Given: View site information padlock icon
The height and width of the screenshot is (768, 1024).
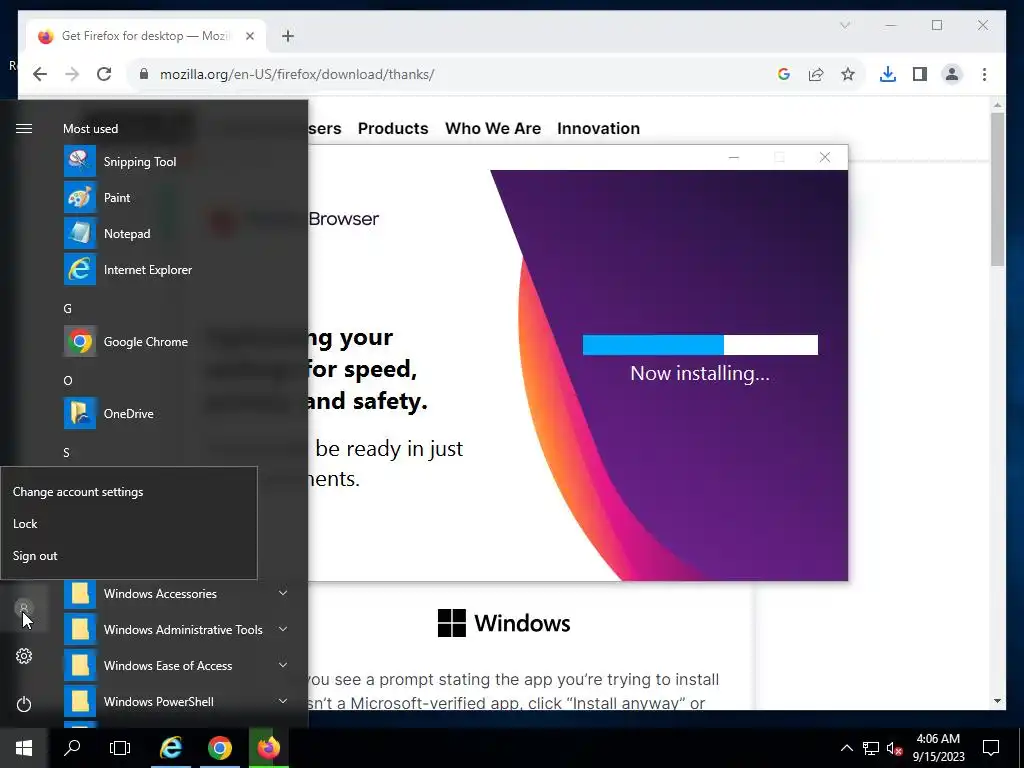Looking at the screenshot, I should coord(144,74).
